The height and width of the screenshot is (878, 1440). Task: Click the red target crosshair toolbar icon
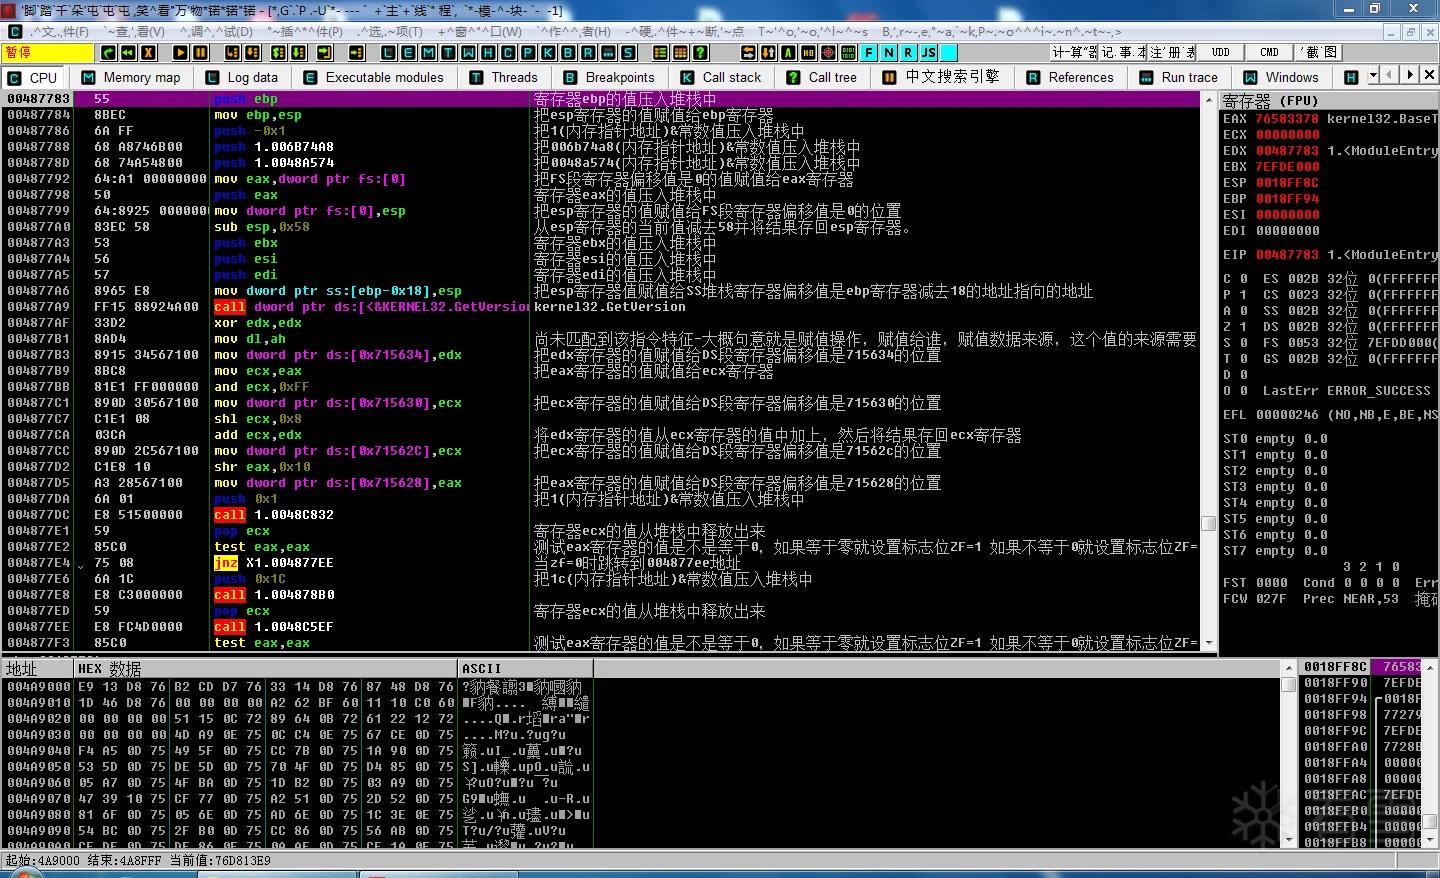pos(828,52)
